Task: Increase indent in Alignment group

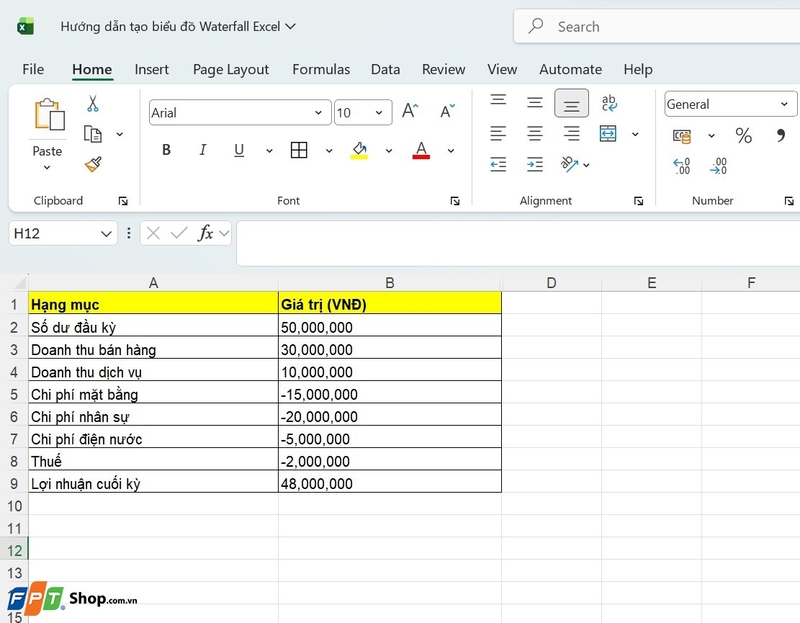Action: [x=535, y=164]
